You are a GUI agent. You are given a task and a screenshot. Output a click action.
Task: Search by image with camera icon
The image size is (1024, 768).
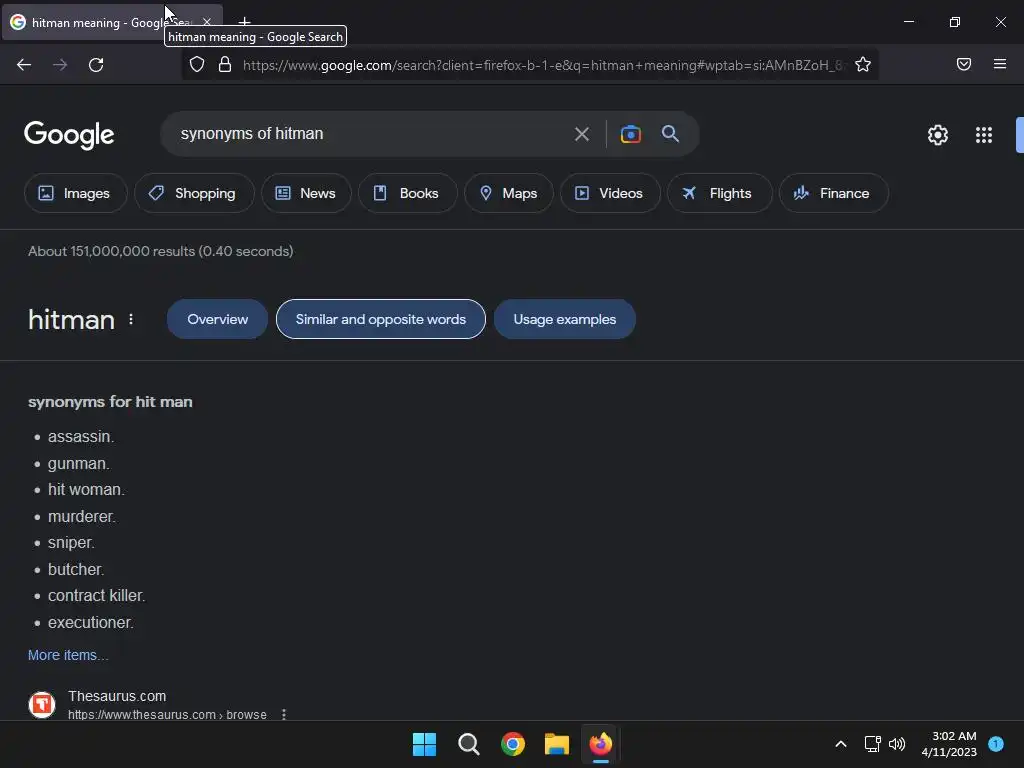[631, 134]
